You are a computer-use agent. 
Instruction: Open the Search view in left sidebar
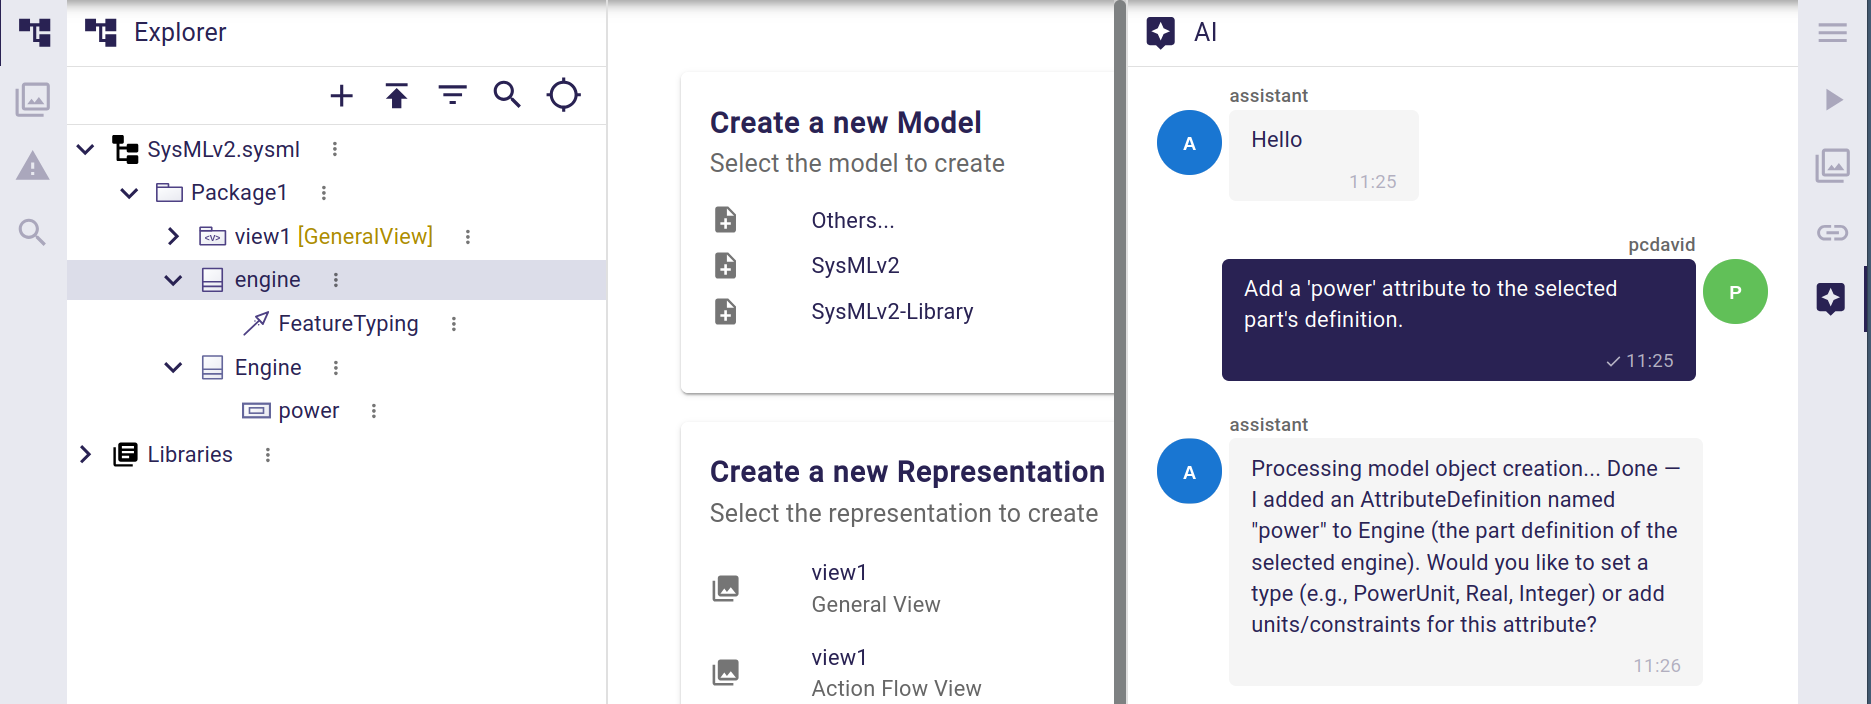click(33, 232)
